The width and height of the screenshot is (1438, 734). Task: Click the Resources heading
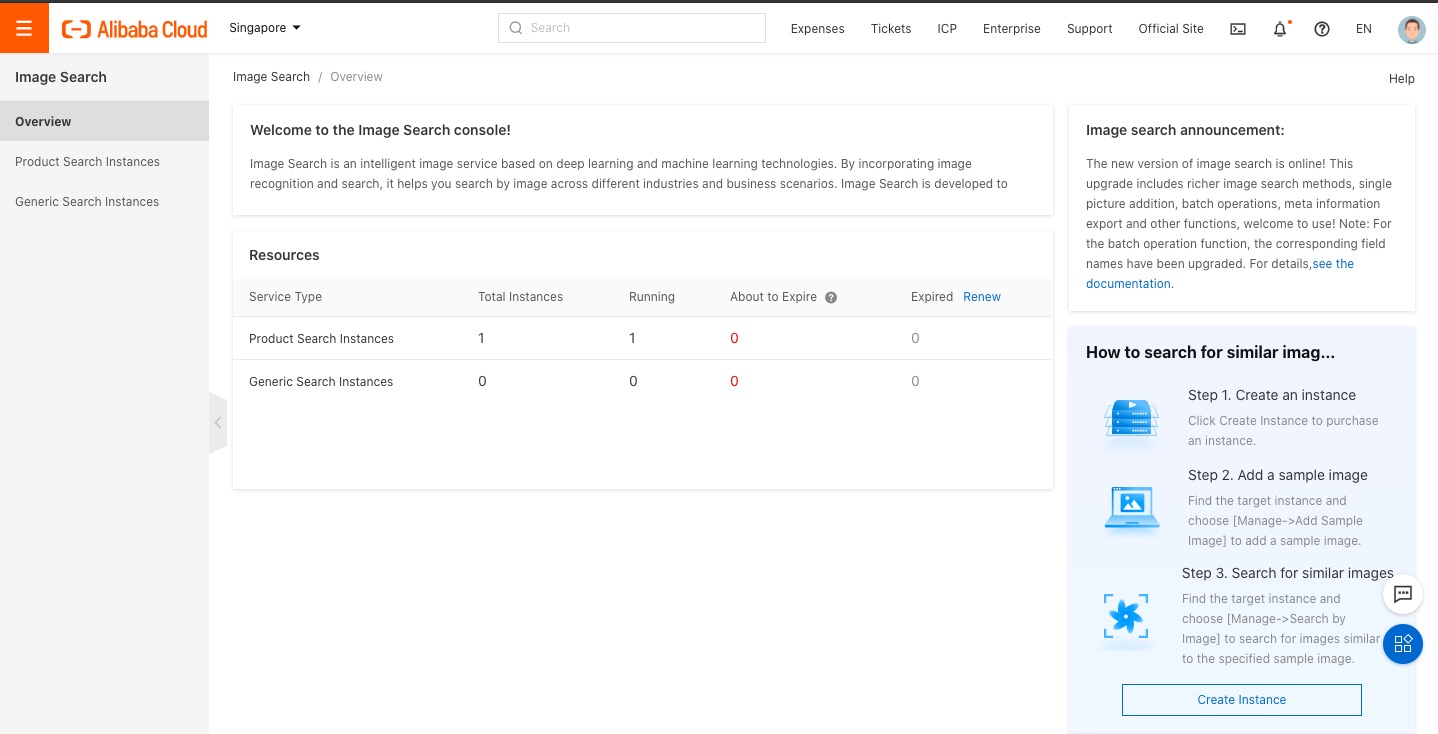click(284, 255)
